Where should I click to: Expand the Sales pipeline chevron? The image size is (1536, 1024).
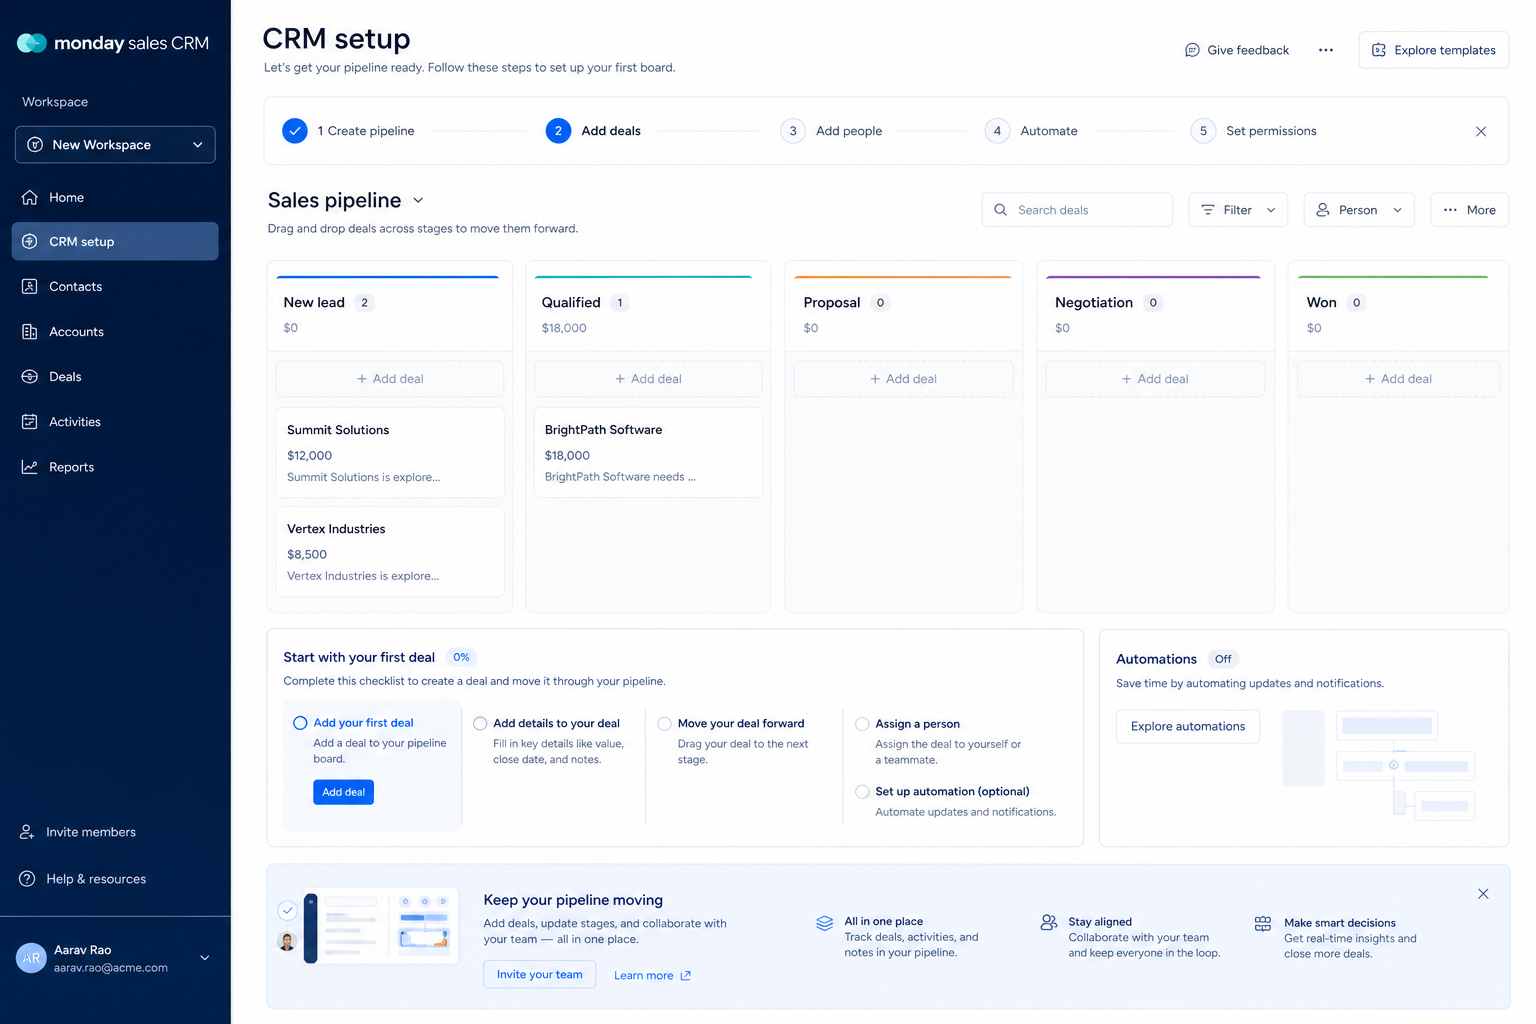click(418, 200)
